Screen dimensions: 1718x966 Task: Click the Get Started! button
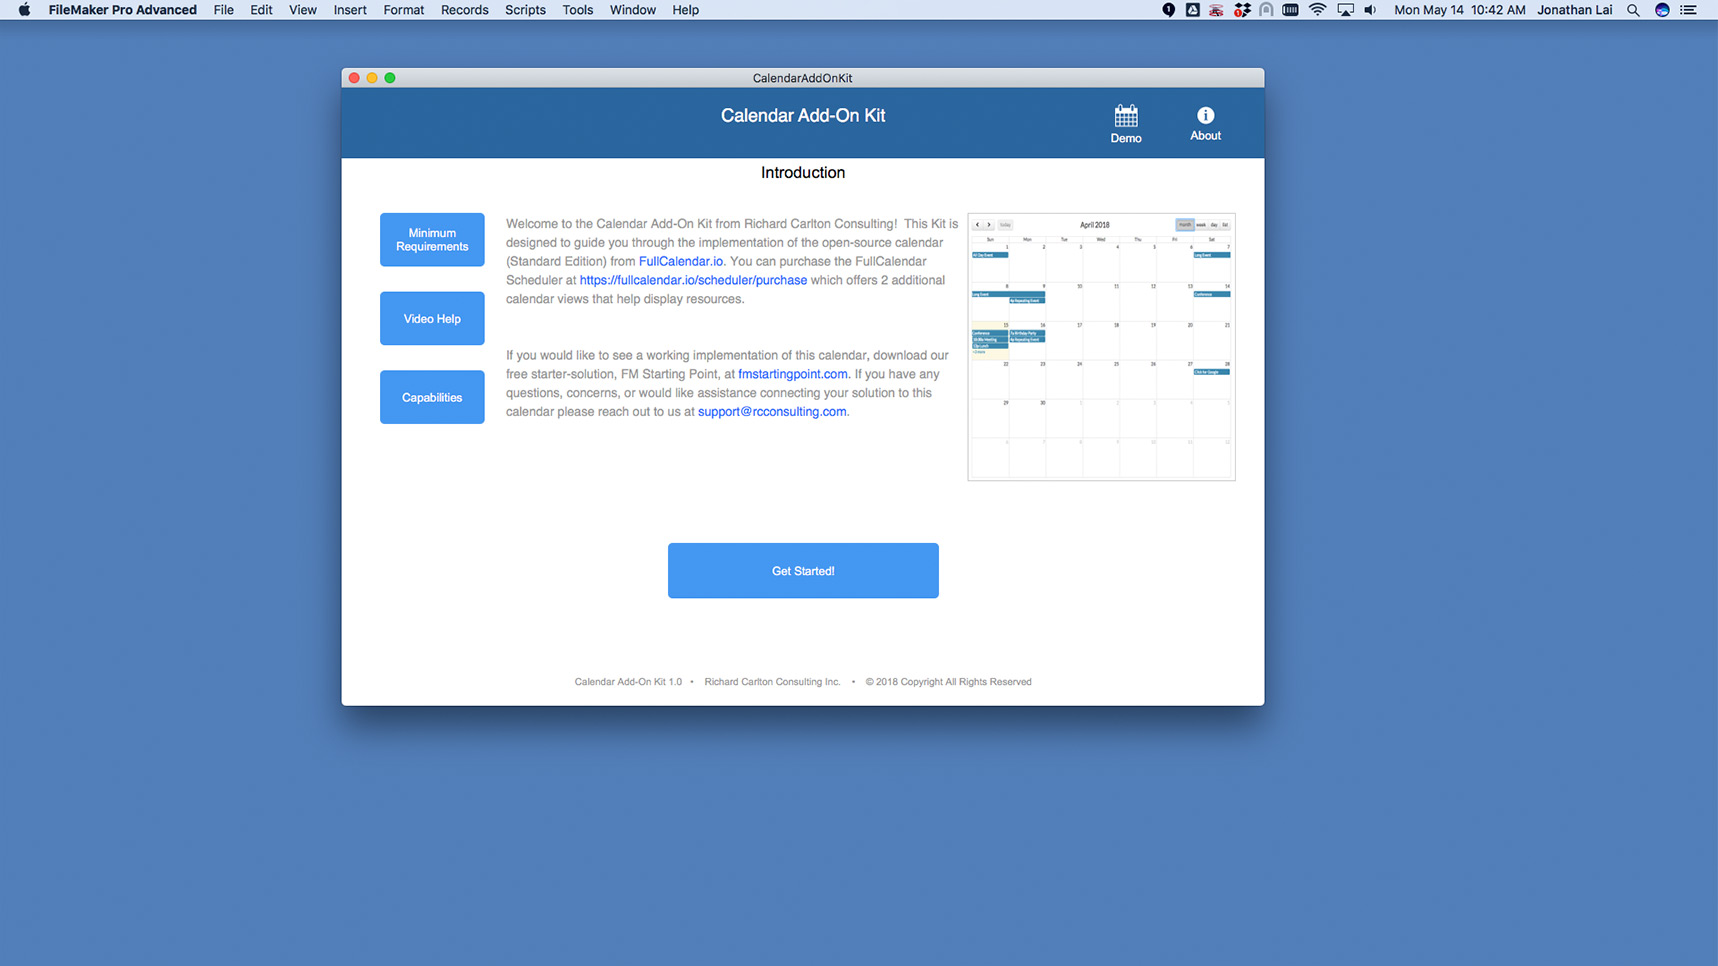803,571
